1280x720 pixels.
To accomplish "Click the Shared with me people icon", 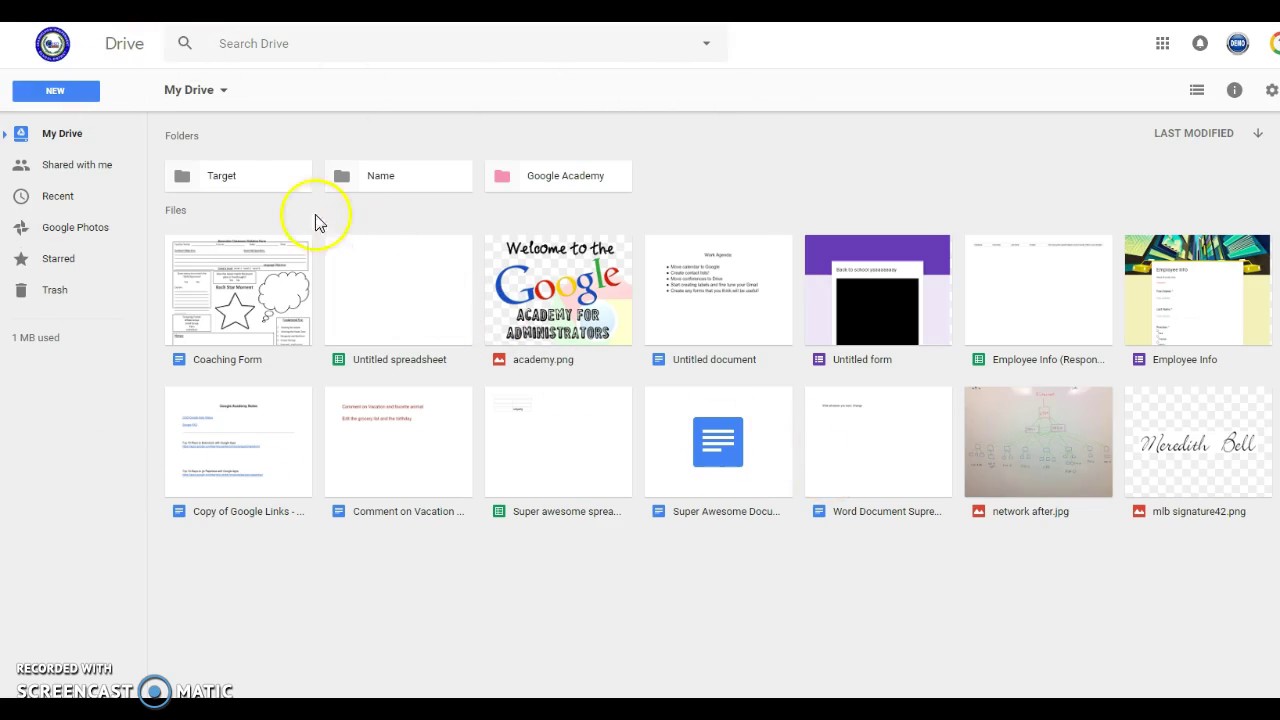I will tap(21, 165).
